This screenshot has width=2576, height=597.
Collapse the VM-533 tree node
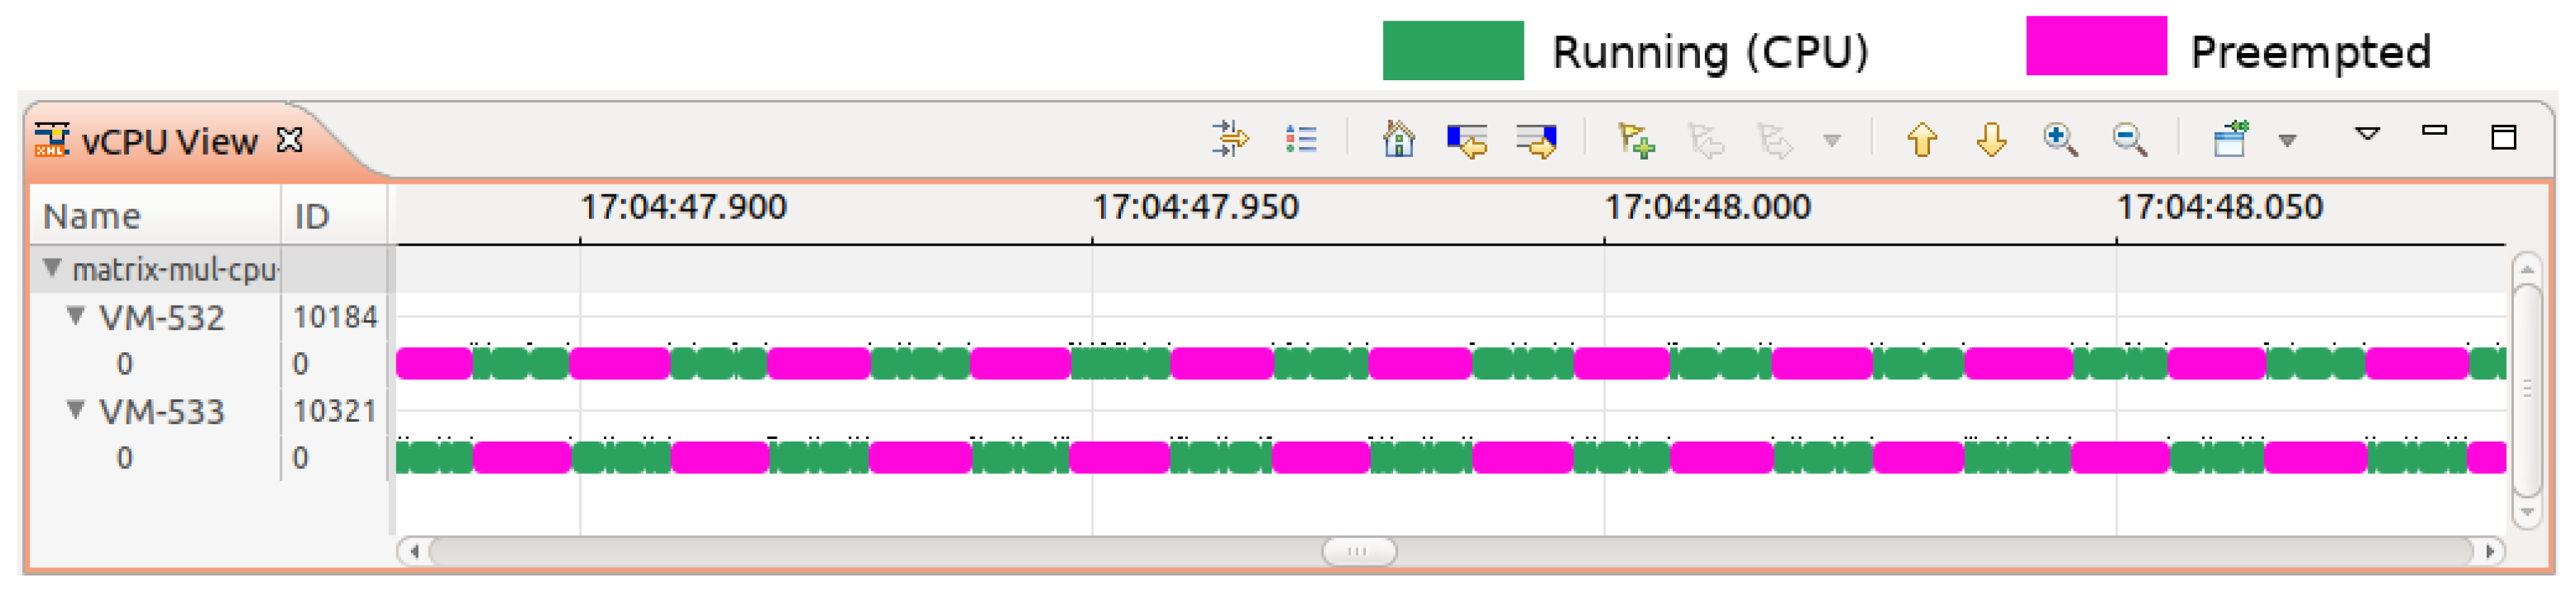75,410
